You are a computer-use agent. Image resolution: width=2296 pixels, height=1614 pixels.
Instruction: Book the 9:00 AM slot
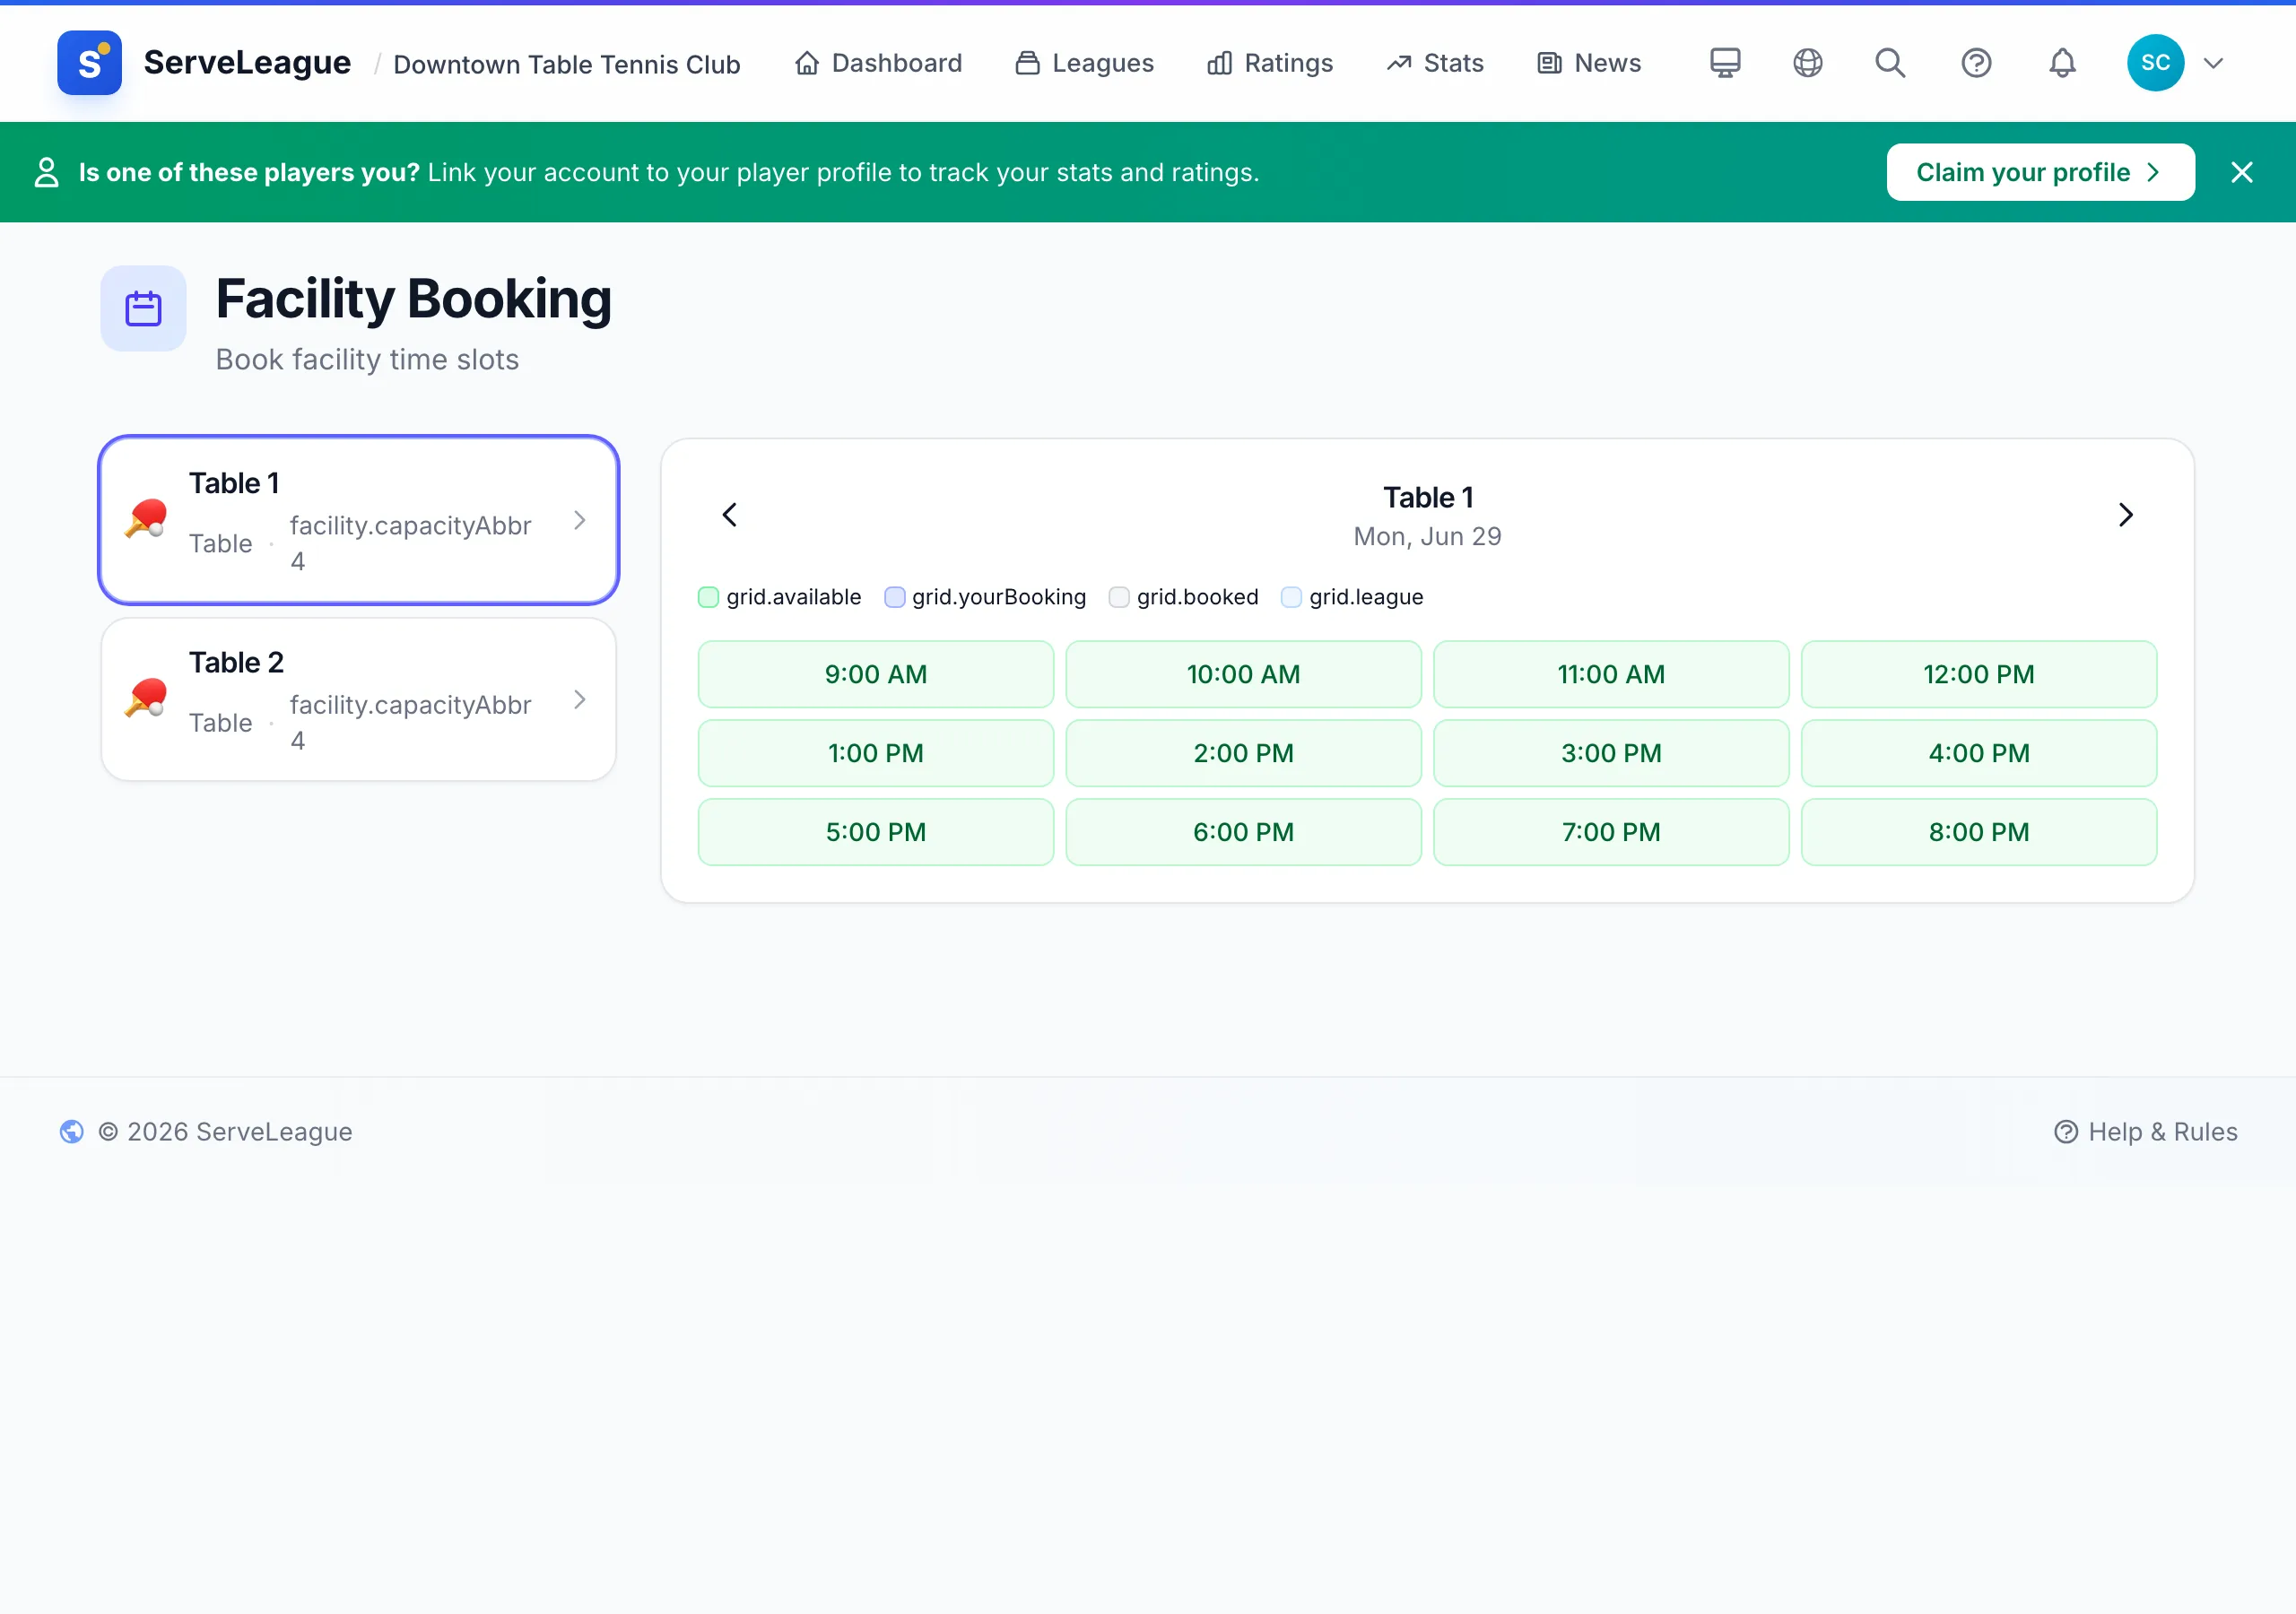click(876, 674)
